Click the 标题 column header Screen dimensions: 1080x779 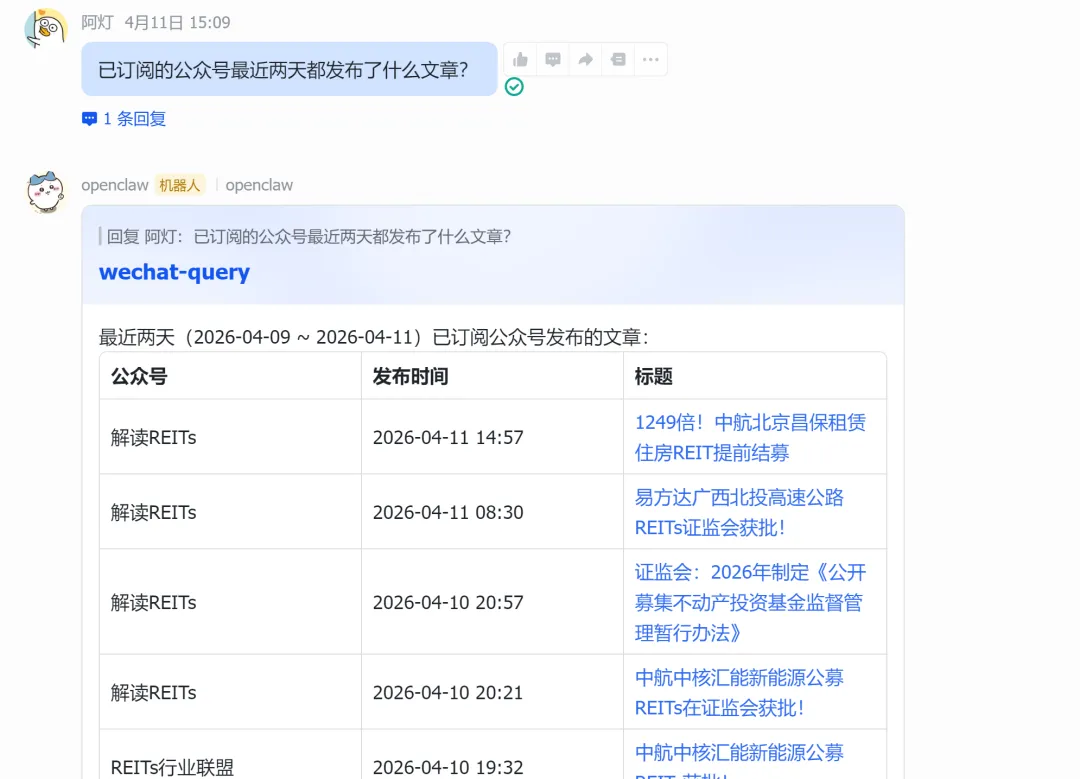click(x=654, y=377)
